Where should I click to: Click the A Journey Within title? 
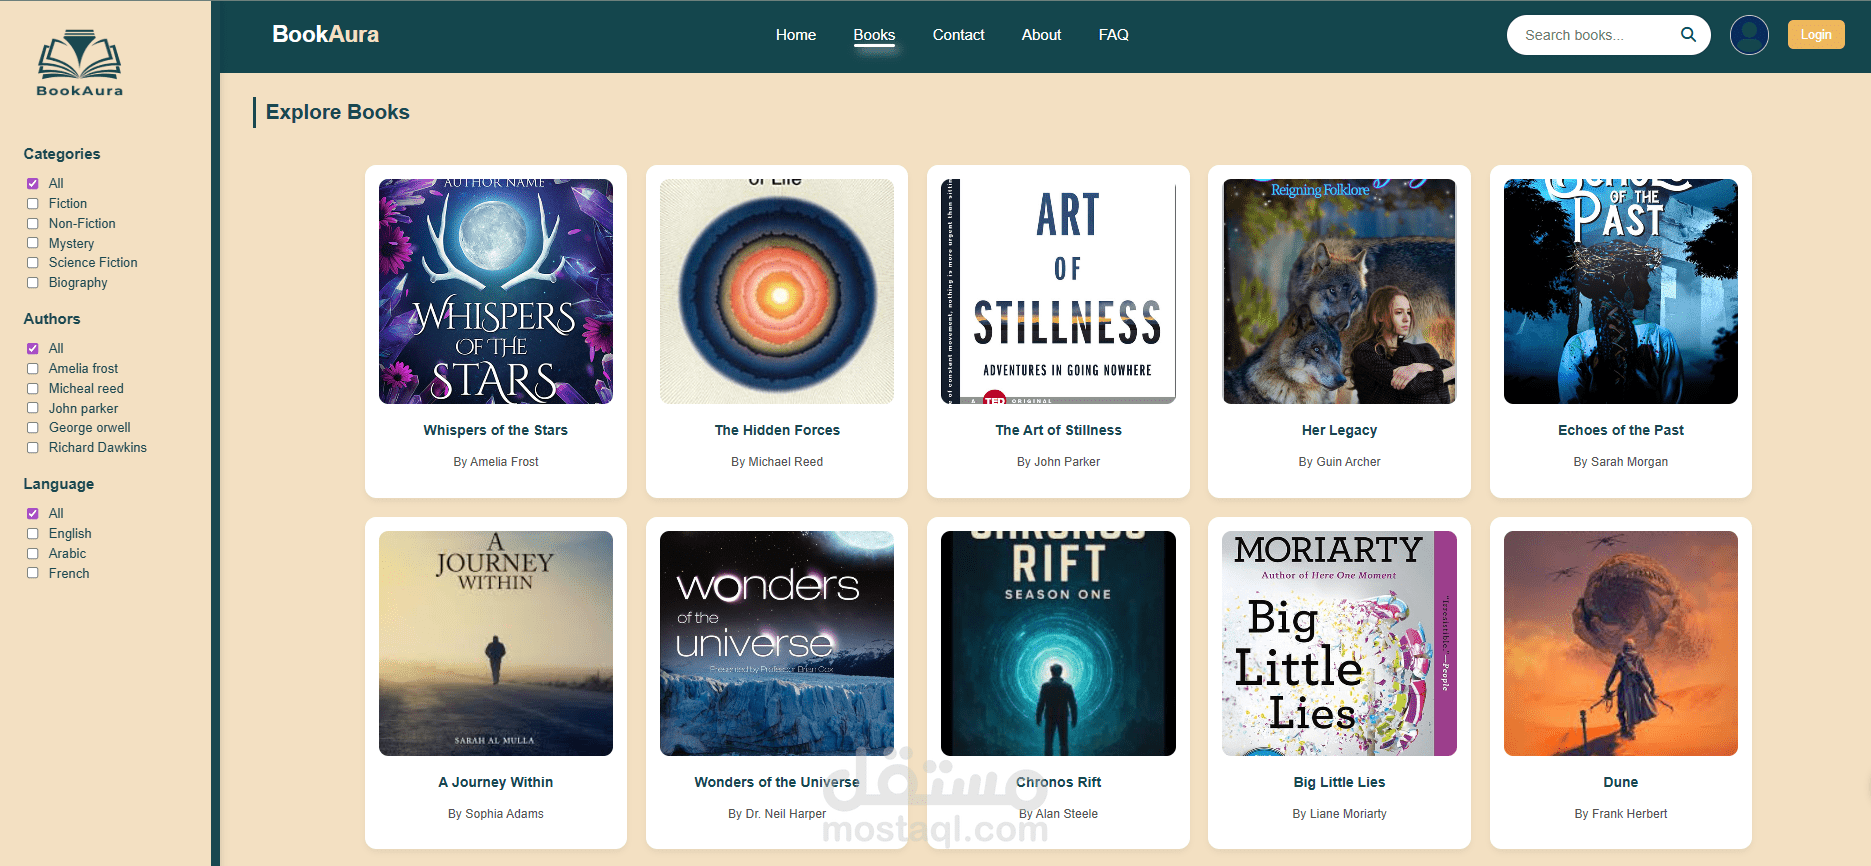[496, 782]
